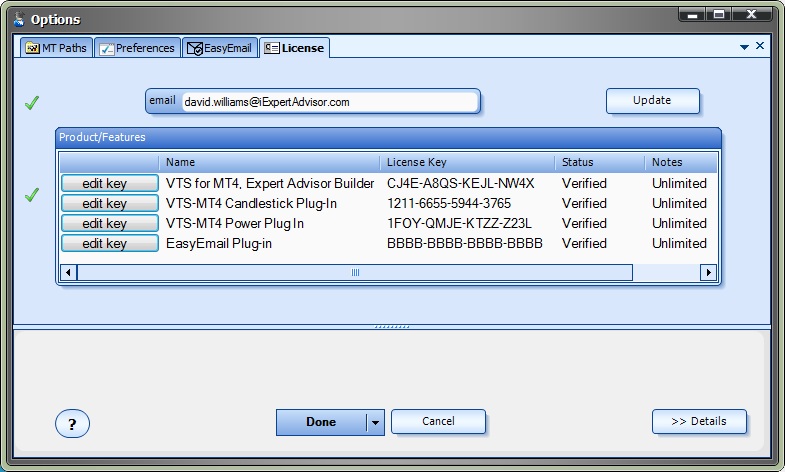Viewport: 785px width, 472px height.
Task: Click the tab list dropdown arrow
Action: pyautogui.click(x=744, y=47)
